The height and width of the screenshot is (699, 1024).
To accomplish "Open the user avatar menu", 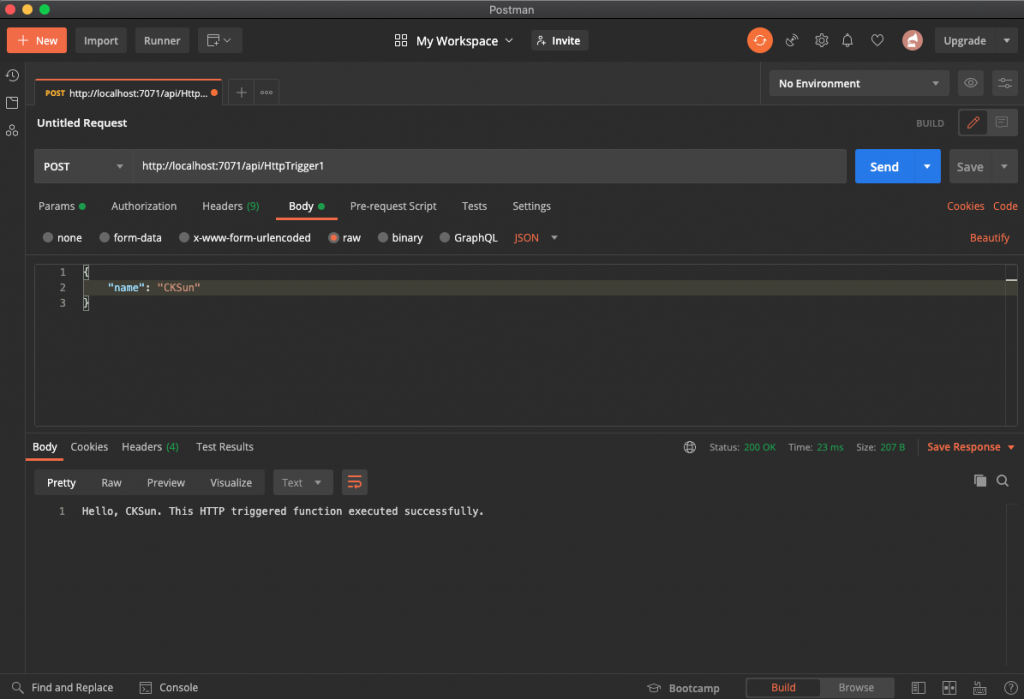I will pos(912,41).
